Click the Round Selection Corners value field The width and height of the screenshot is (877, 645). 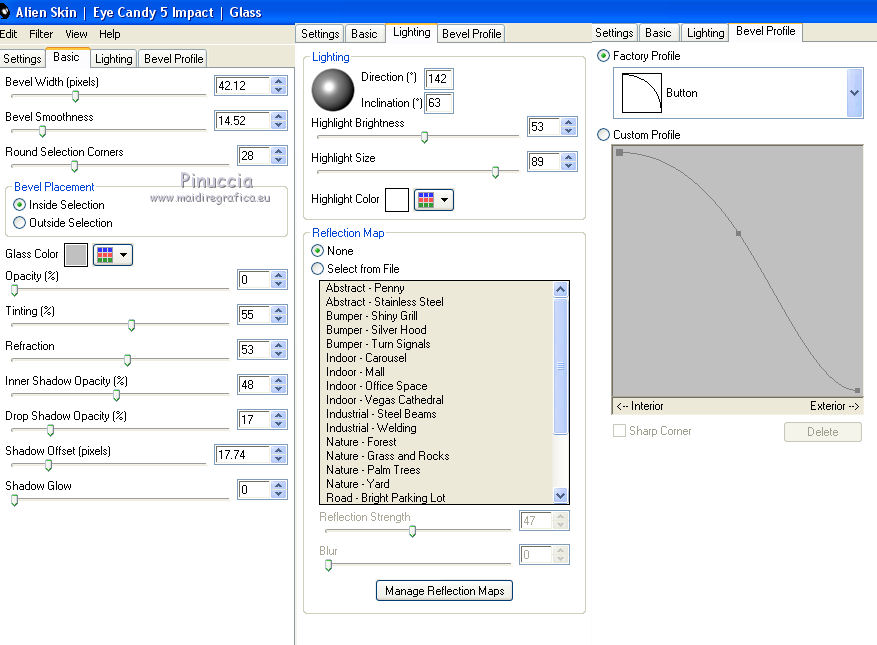[254, 156]
